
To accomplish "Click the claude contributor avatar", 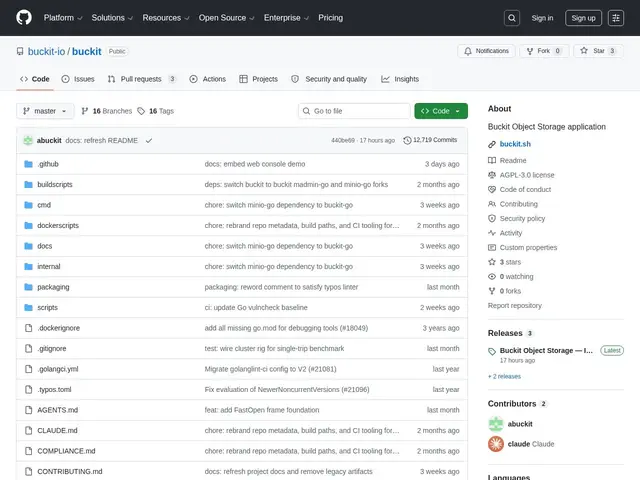I will click(x=496, y=444).
